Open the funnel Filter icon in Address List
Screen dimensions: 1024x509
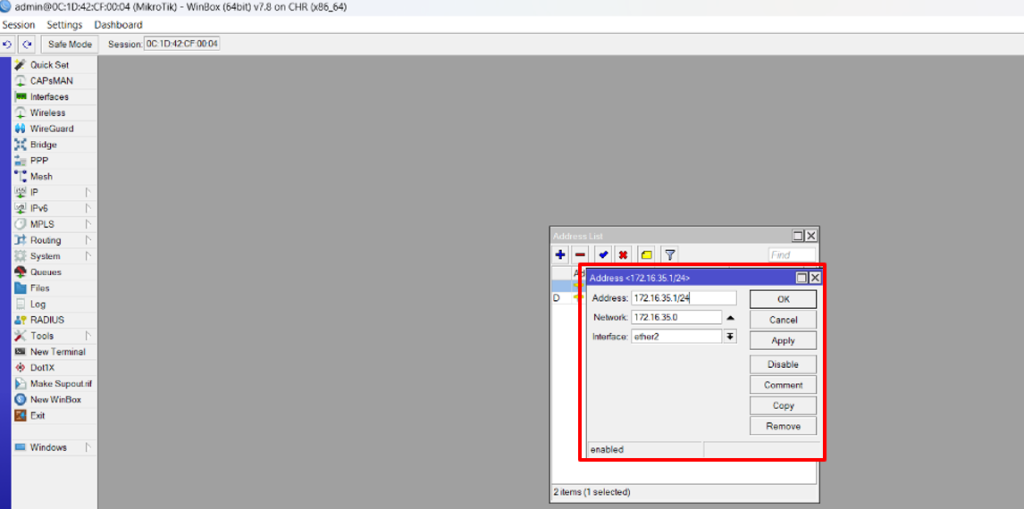click(x=670, y=255)
